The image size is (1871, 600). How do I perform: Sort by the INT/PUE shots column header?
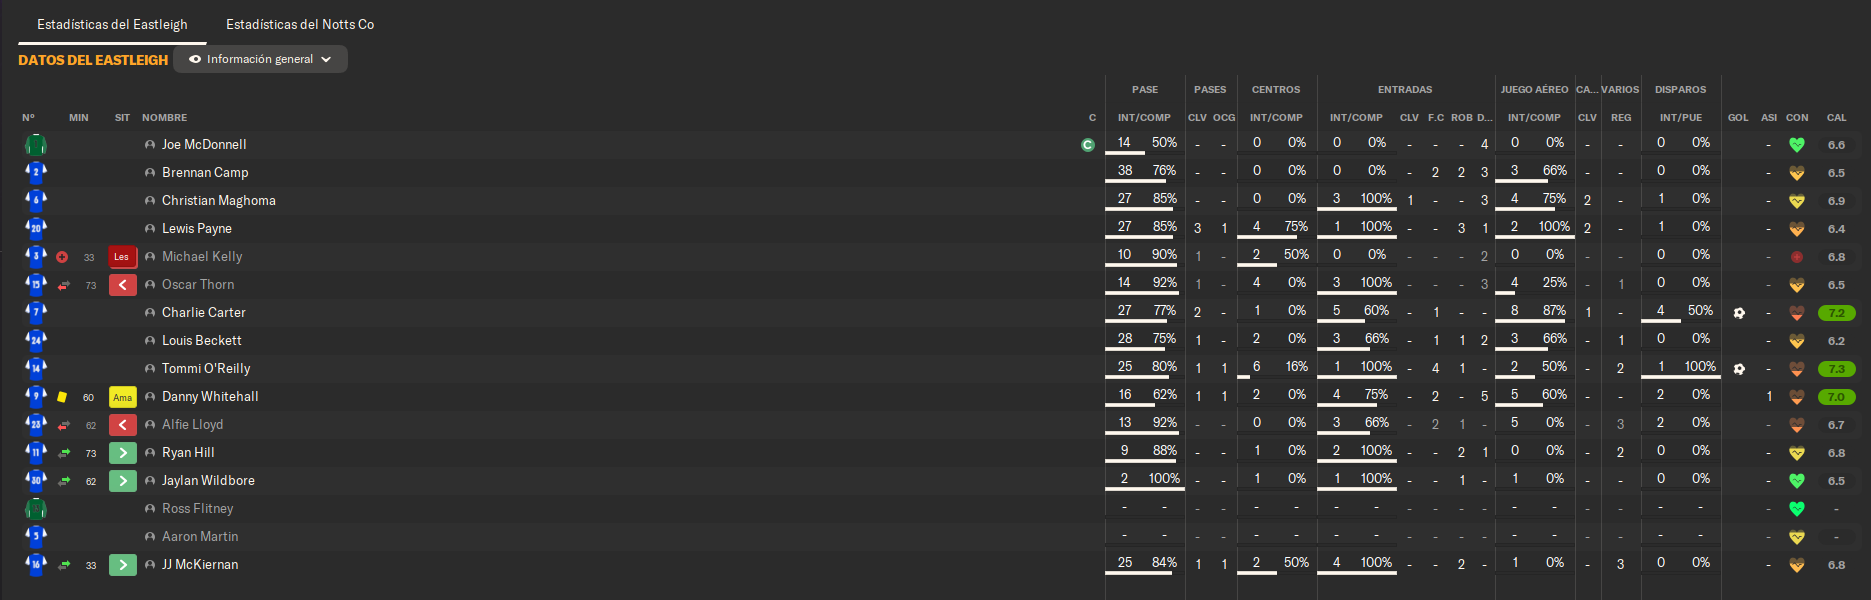point(1681,118)
